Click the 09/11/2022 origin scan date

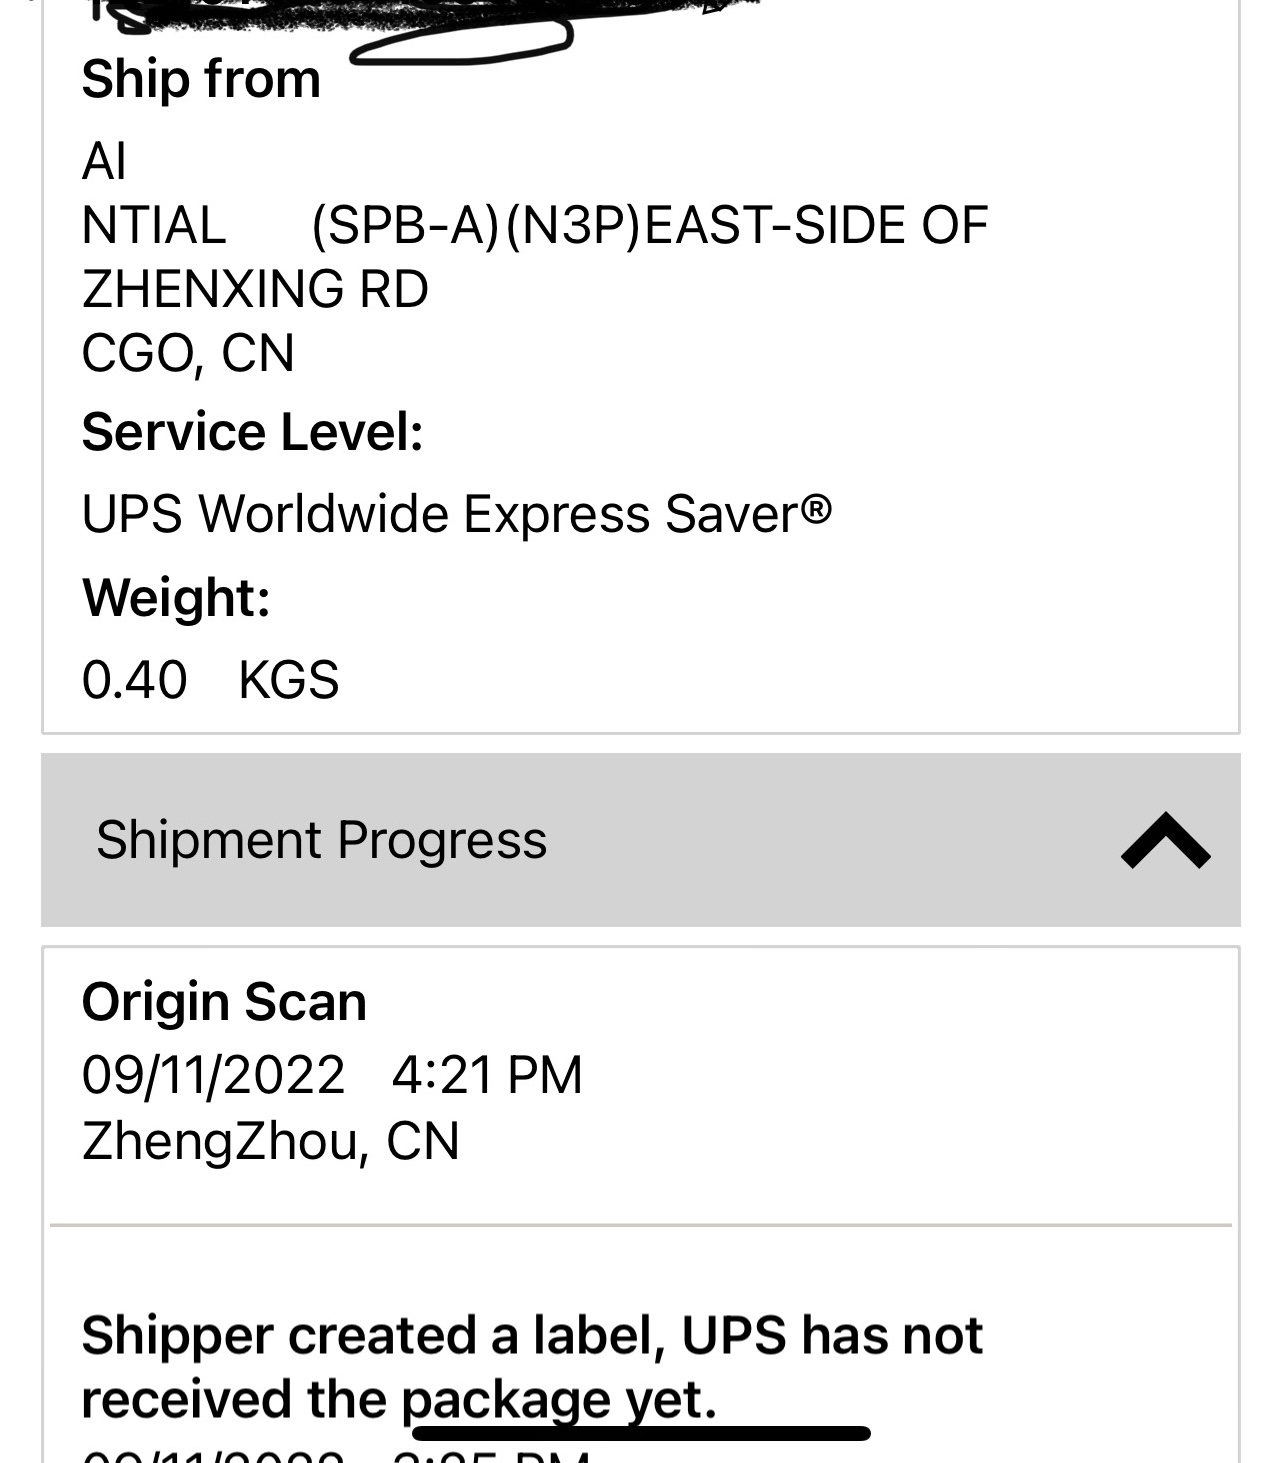(213, 1075)
